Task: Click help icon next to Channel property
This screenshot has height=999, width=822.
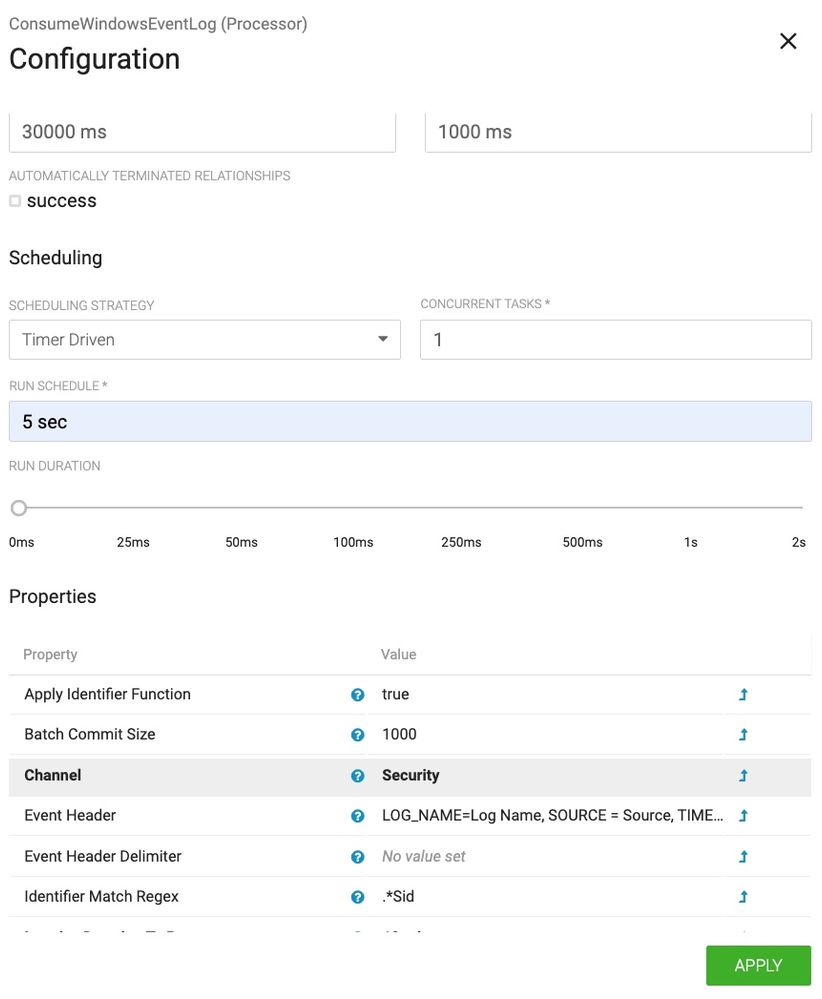Action: pyautogui.click(x=358, y=776)
